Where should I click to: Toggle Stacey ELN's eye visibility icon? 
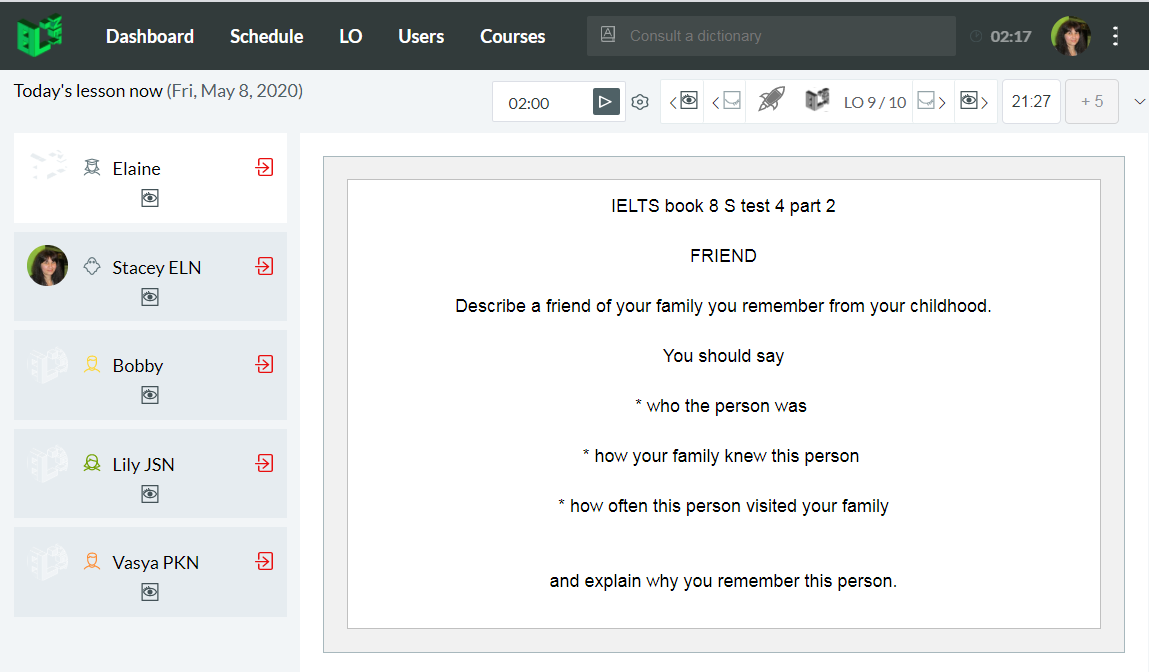tap(150, 297)
